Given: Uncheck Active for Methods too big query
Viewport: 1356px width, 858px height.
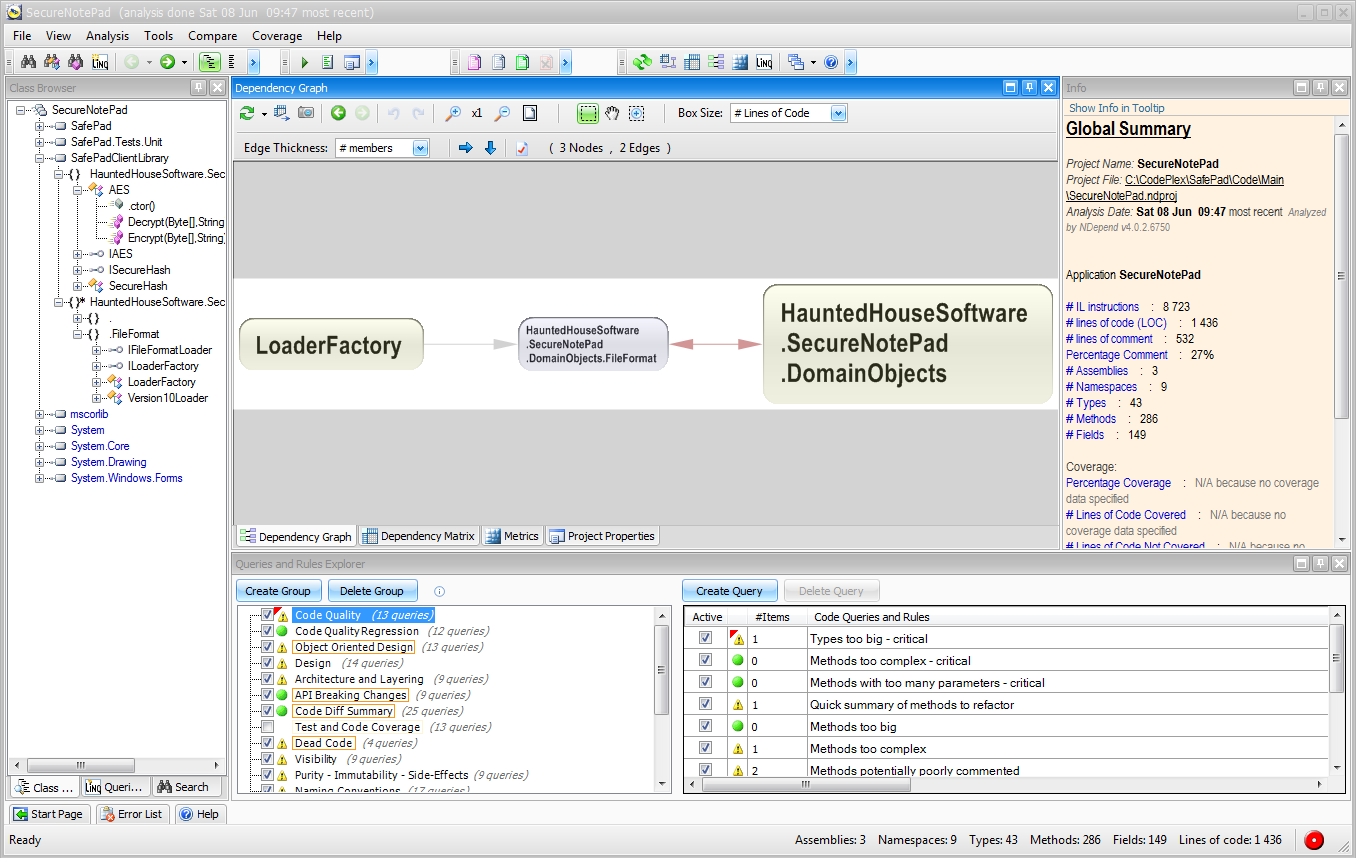Looking at the screenshot, I should [x=705, y=727].
